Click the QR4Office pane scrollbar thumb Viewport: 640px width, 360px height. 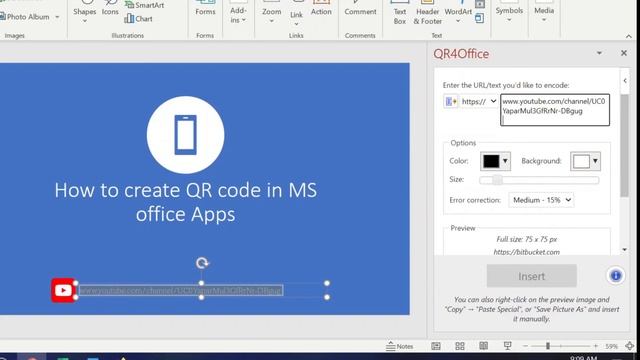tap(624, 146)
